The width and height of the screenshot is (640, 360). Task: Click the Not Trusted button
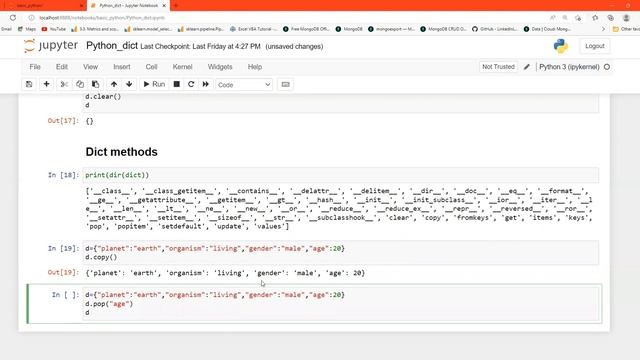click(498, 67)
